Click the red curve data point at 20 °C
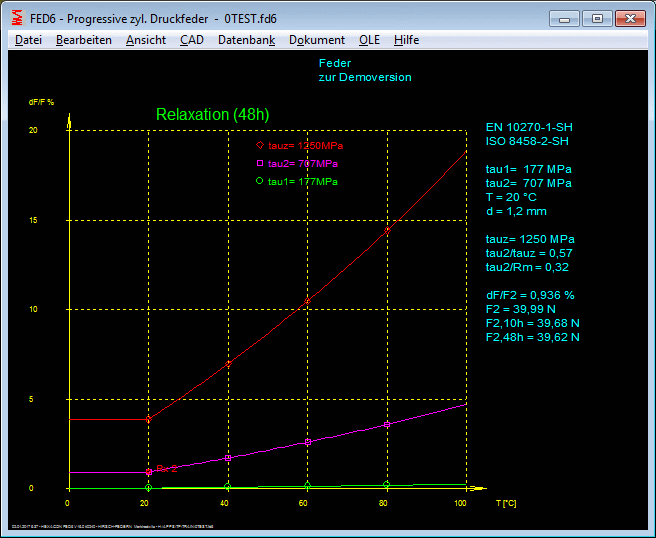The image size is (656, 538). (149, 419)
